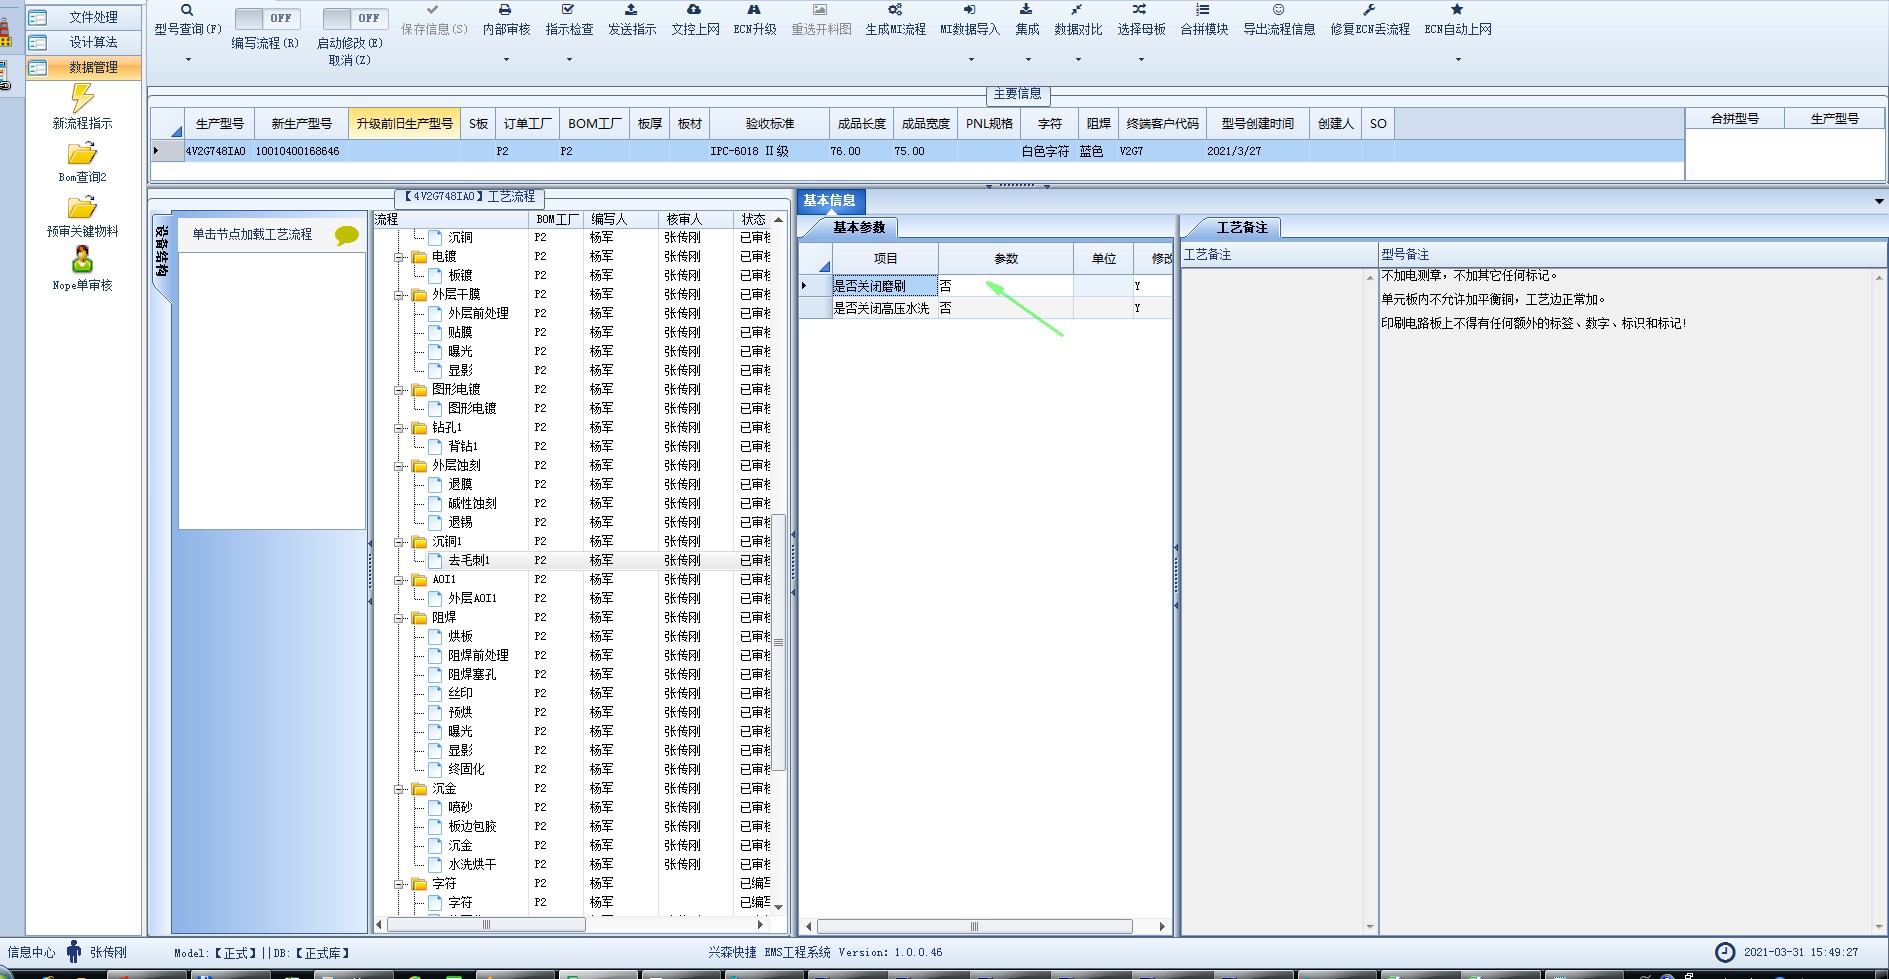Click the 保存信息(S) checkmark icon
1889x979 pixels.
[x=433, y=10]
